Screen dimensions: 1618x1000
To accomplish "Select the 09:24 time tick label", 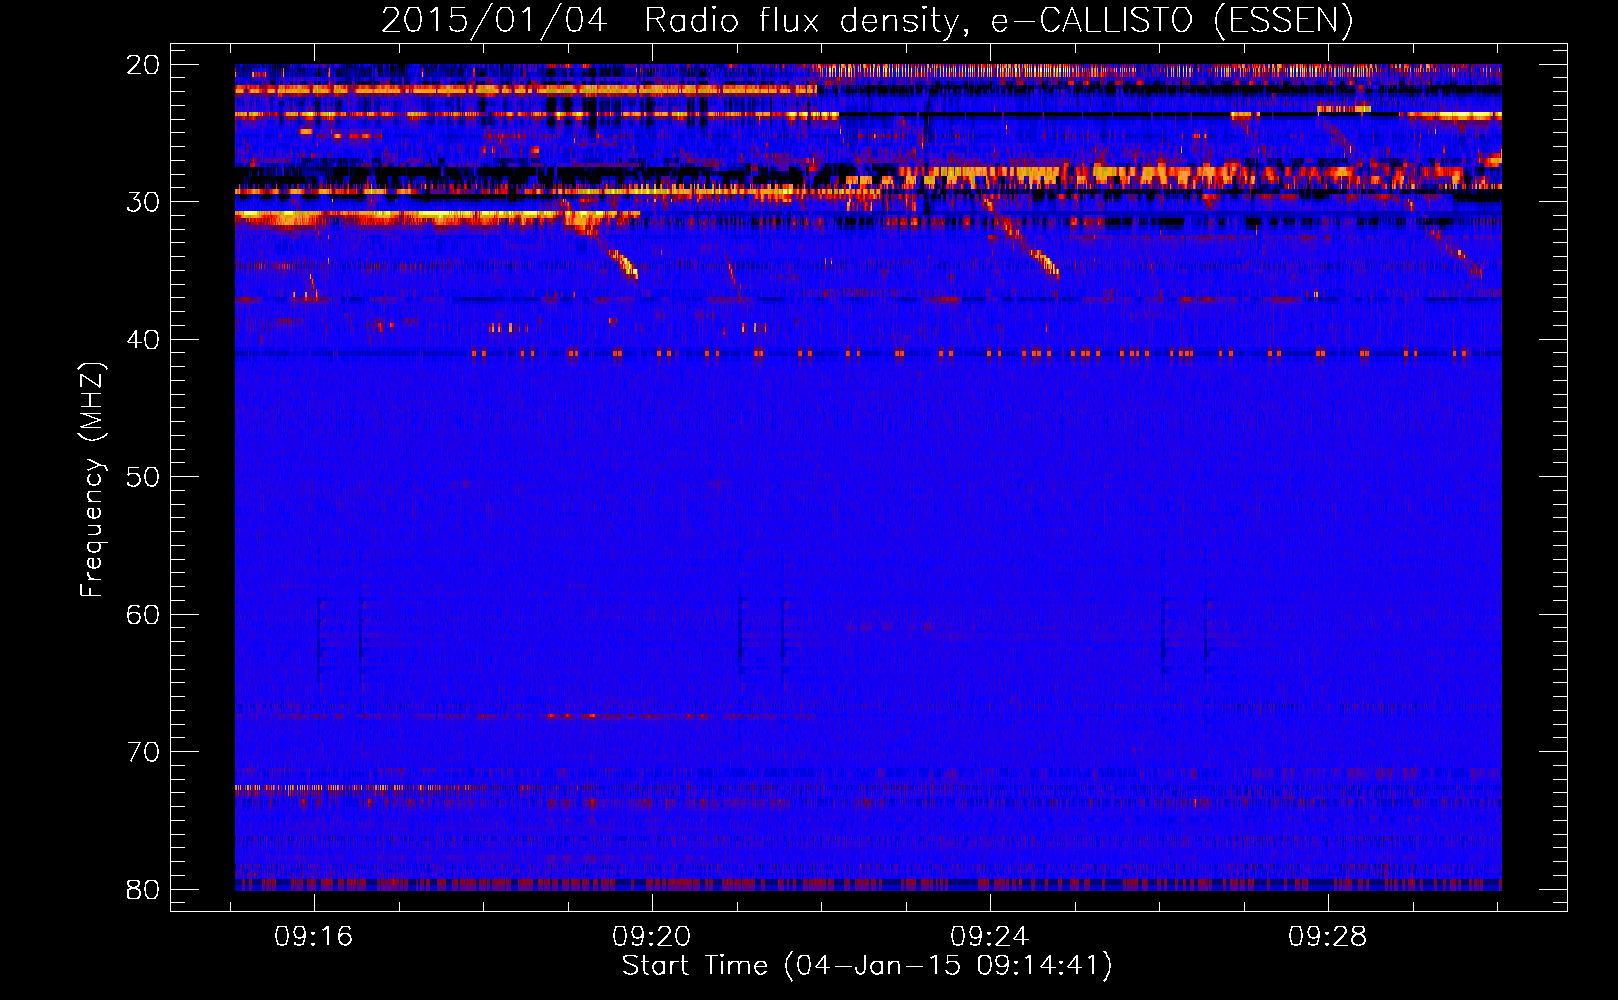I will point(990,937).
